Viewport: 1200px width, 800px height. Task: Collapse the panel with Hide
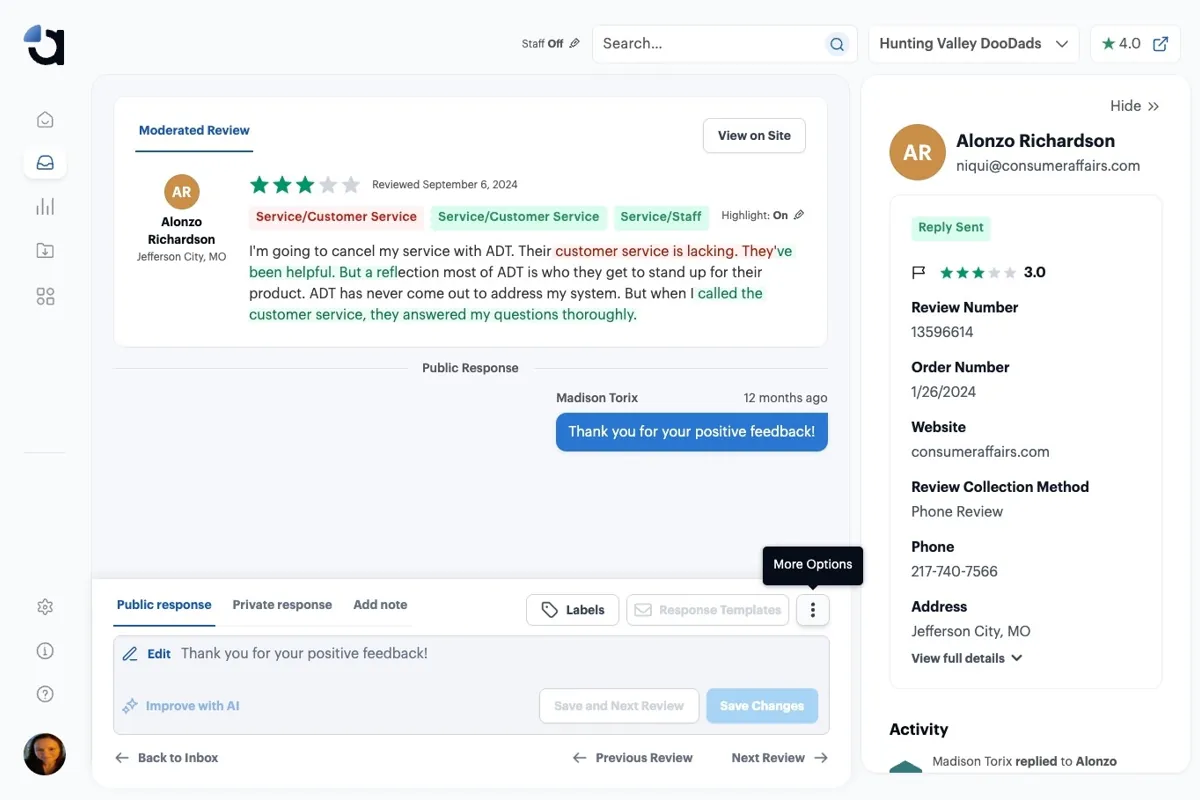1134,106
